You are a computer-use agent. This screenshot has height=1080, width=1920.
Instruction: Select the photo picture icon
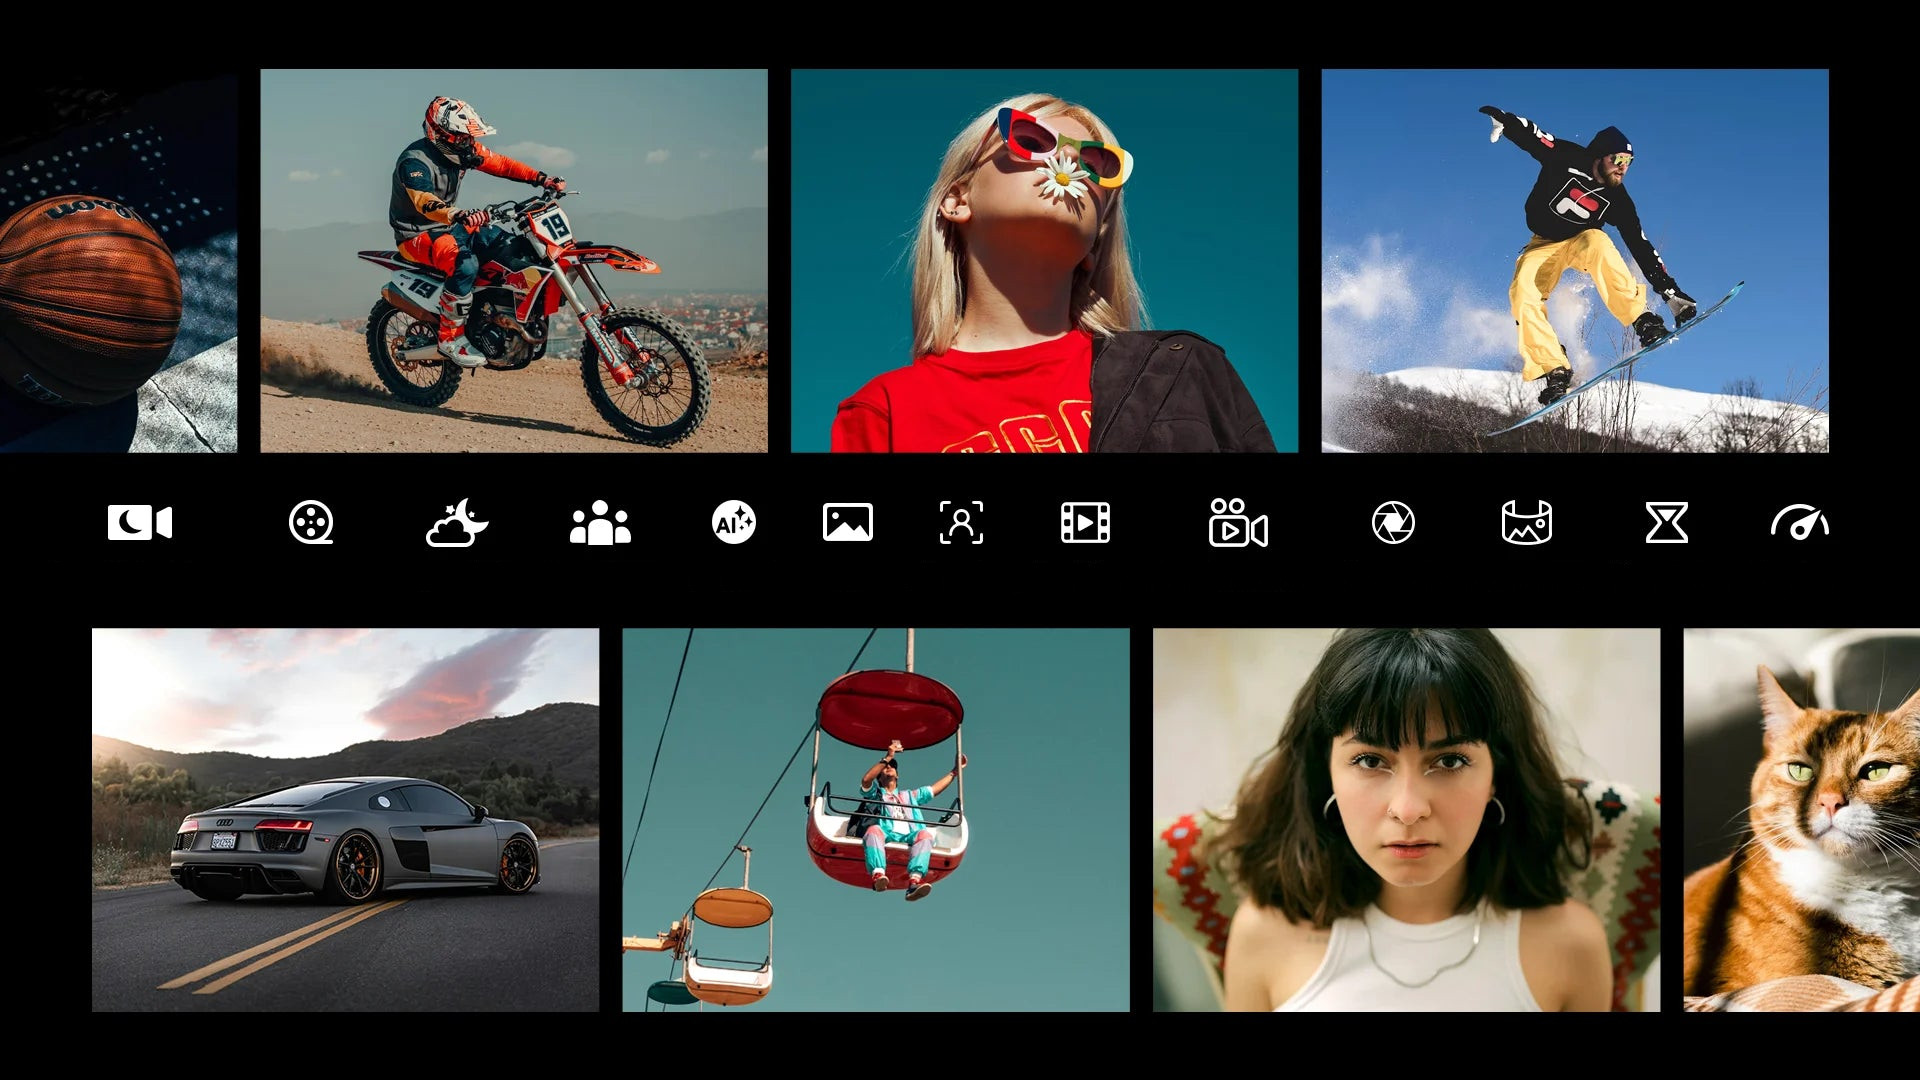click(x=847, y=522)
